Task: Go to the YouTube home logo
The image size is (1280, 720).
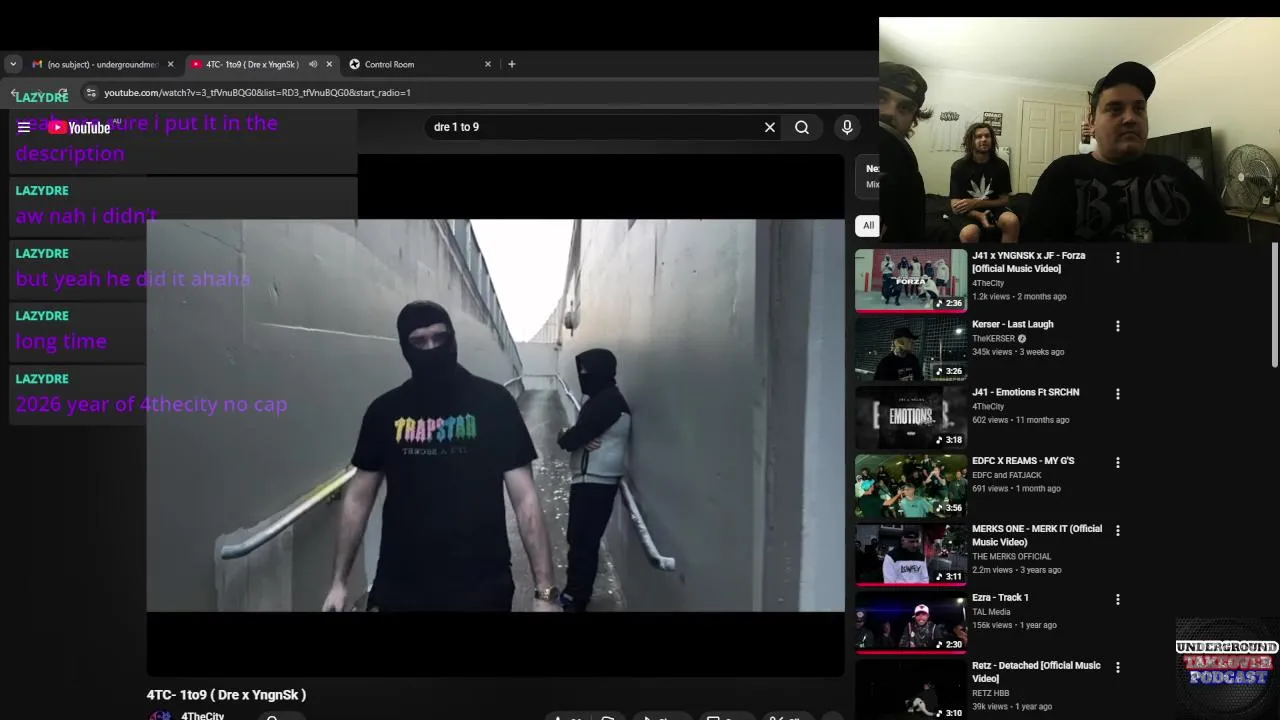Action: tap(79, 127)
